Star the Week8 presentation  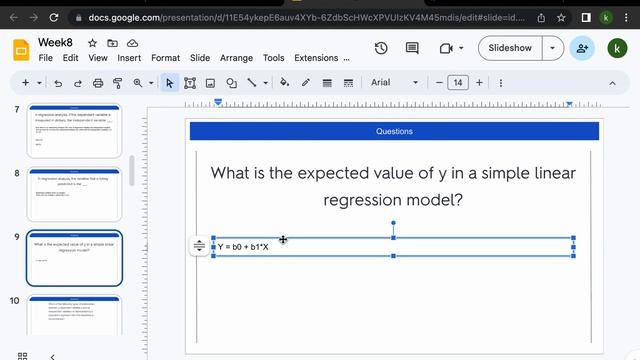click(93, 43)
